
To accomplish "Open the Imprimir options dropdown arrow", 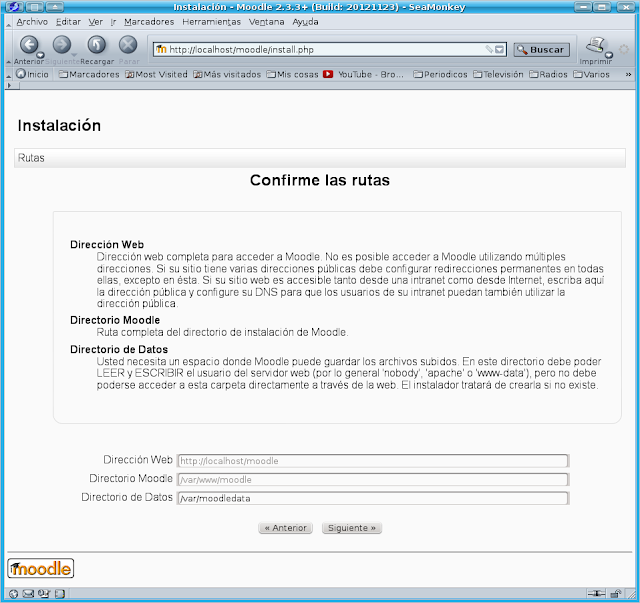I will coord(609,55).
